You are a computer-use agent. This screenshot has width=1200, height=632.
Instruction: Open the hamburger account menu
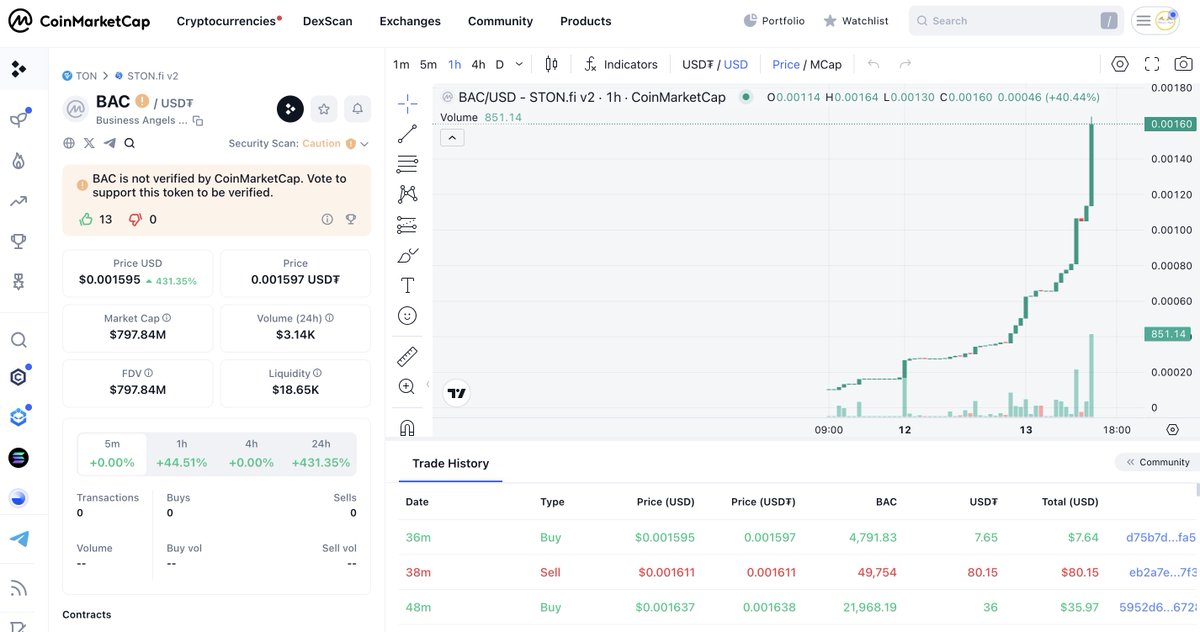point(1144,20)
